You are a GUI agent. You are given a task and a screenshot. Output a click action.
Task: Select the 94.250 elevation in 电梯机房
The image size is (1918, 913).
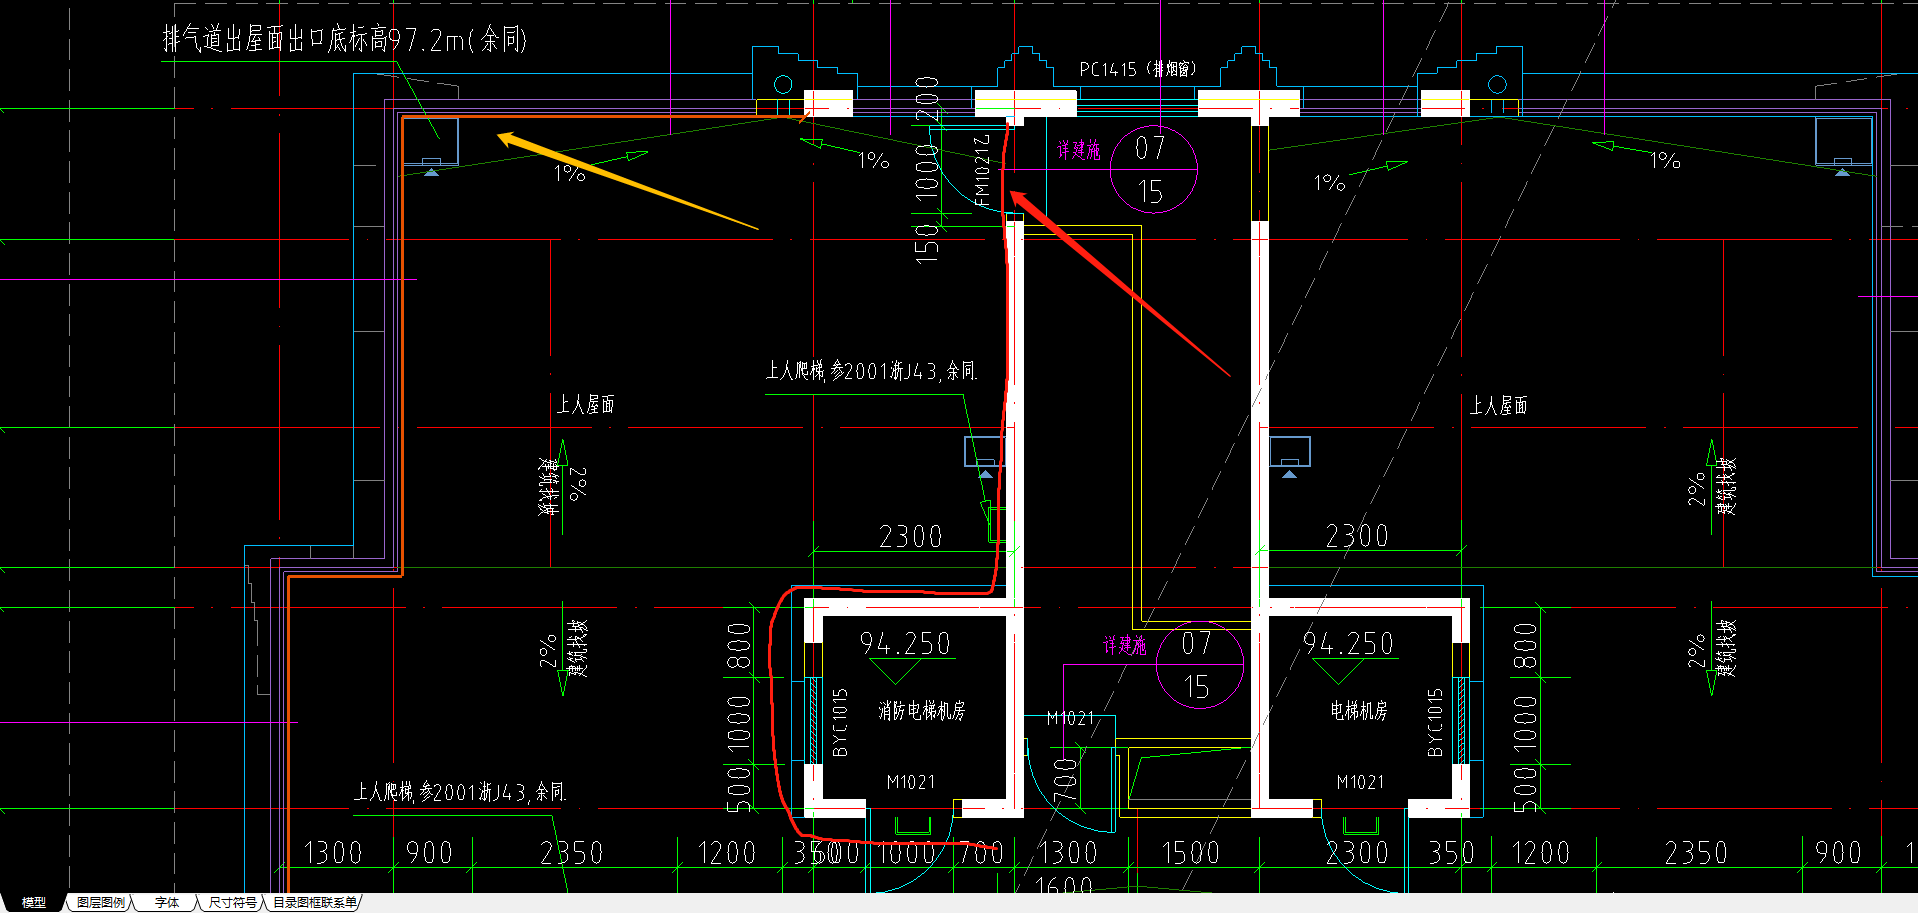[x=1348, y=643]
